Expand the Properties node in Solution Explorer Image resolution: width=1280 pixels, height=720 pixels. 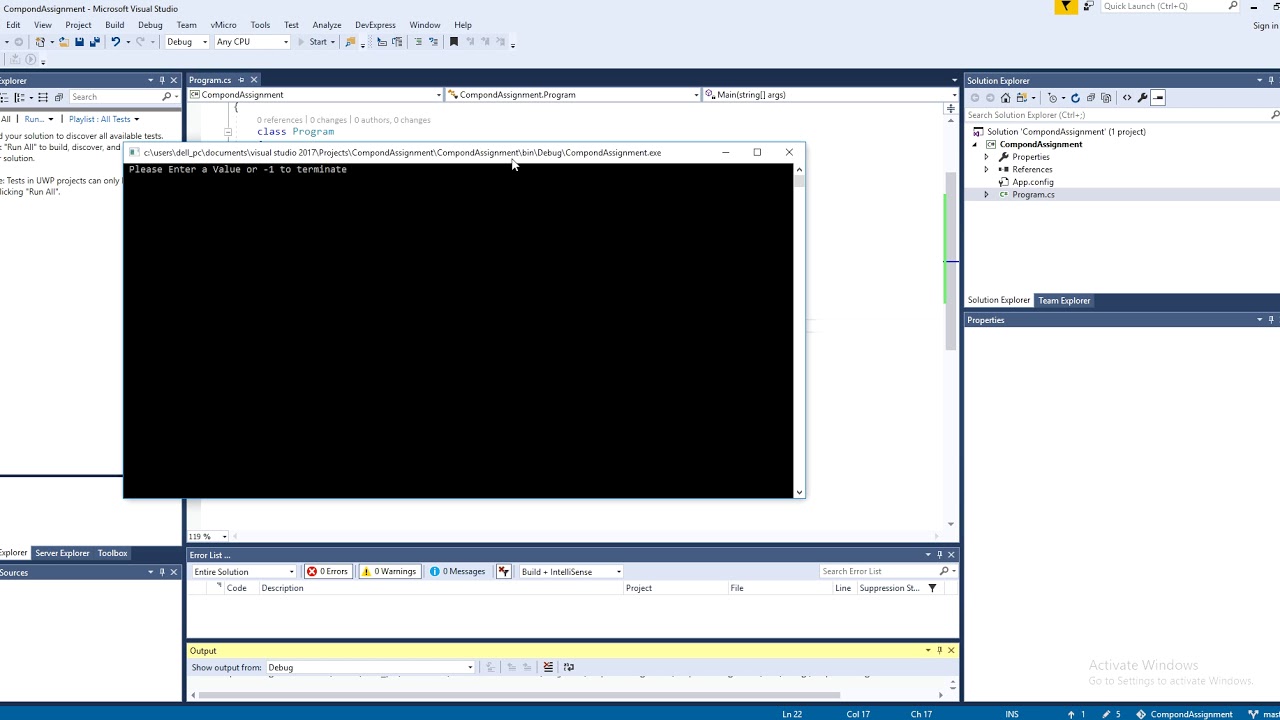tap(986, 157)
